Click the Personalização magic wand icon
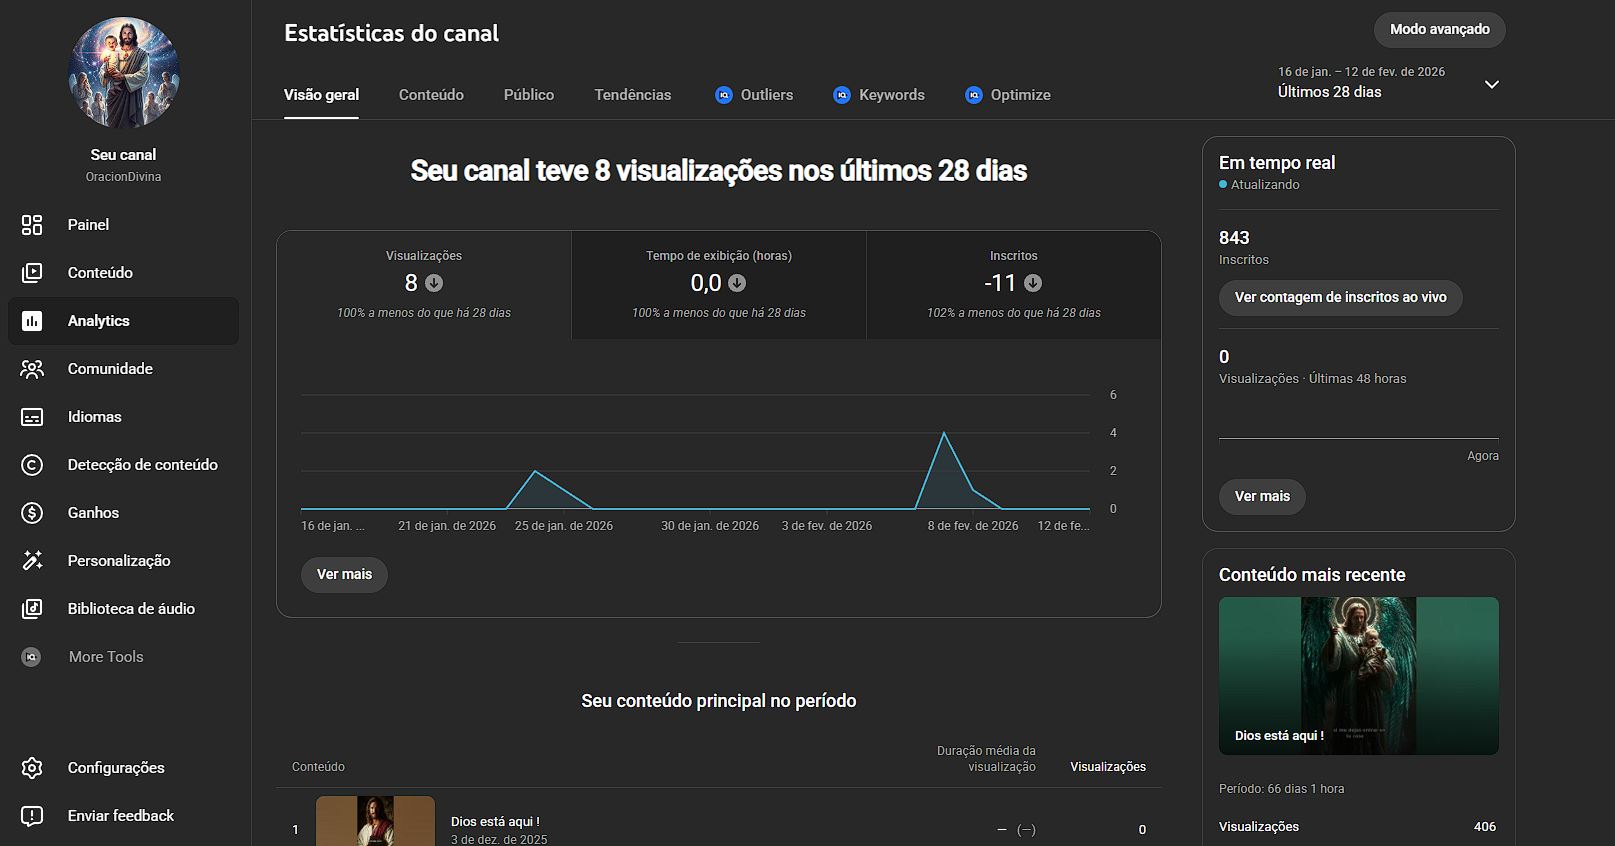 (32, 561)
